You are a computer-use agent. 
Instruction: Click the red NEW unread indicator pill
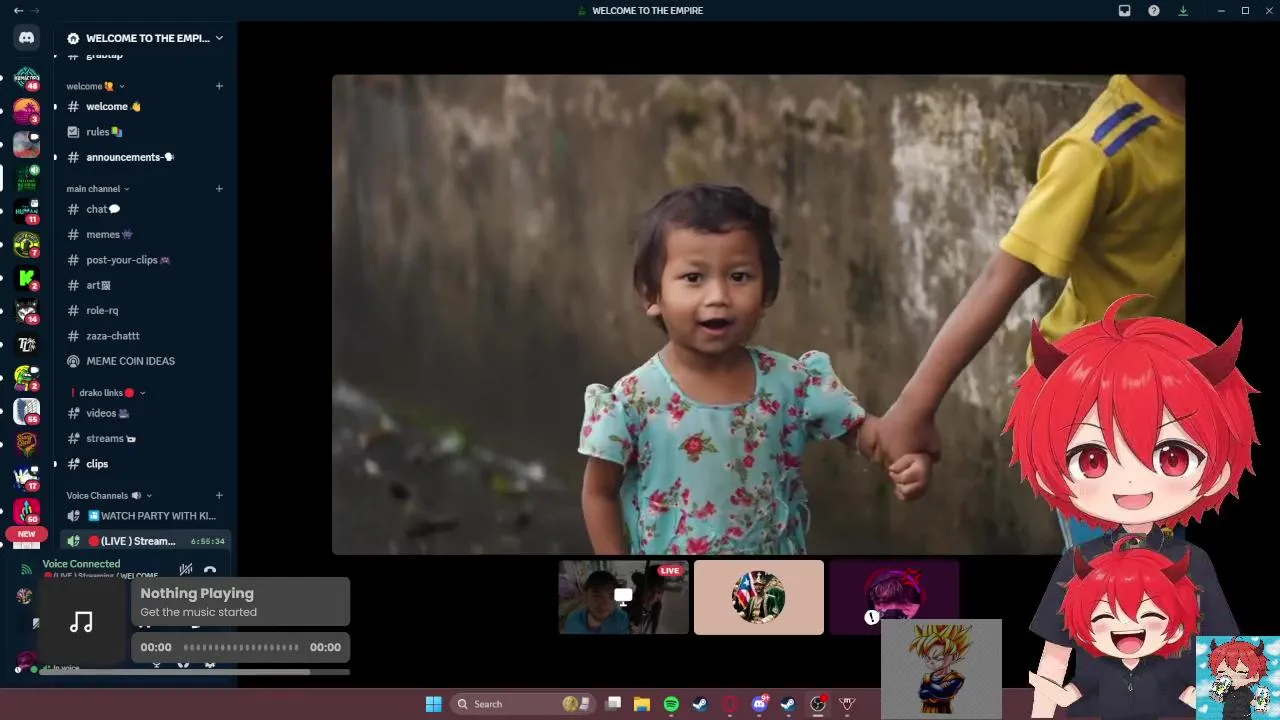click(x=26, y=534)
